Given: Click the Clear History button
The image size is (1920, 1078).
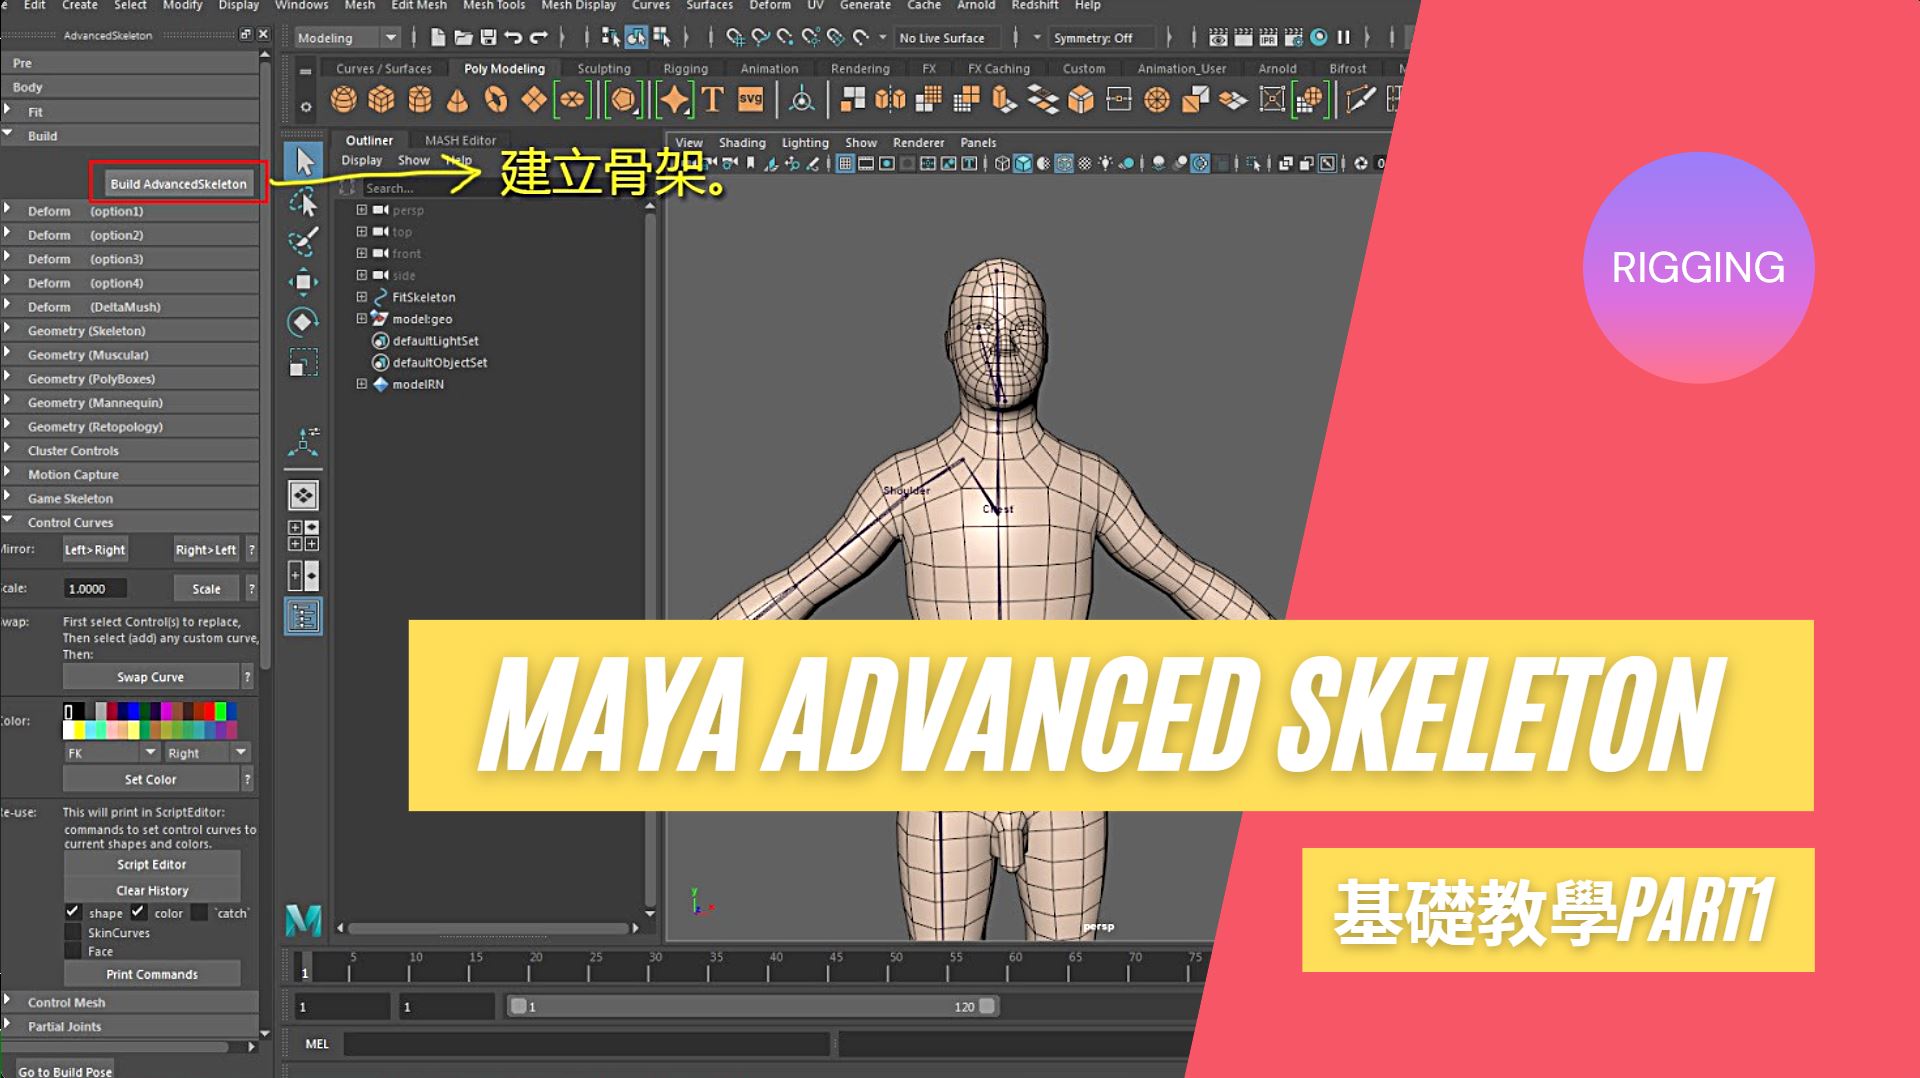Looking at the screenshot, I should 152,890.
